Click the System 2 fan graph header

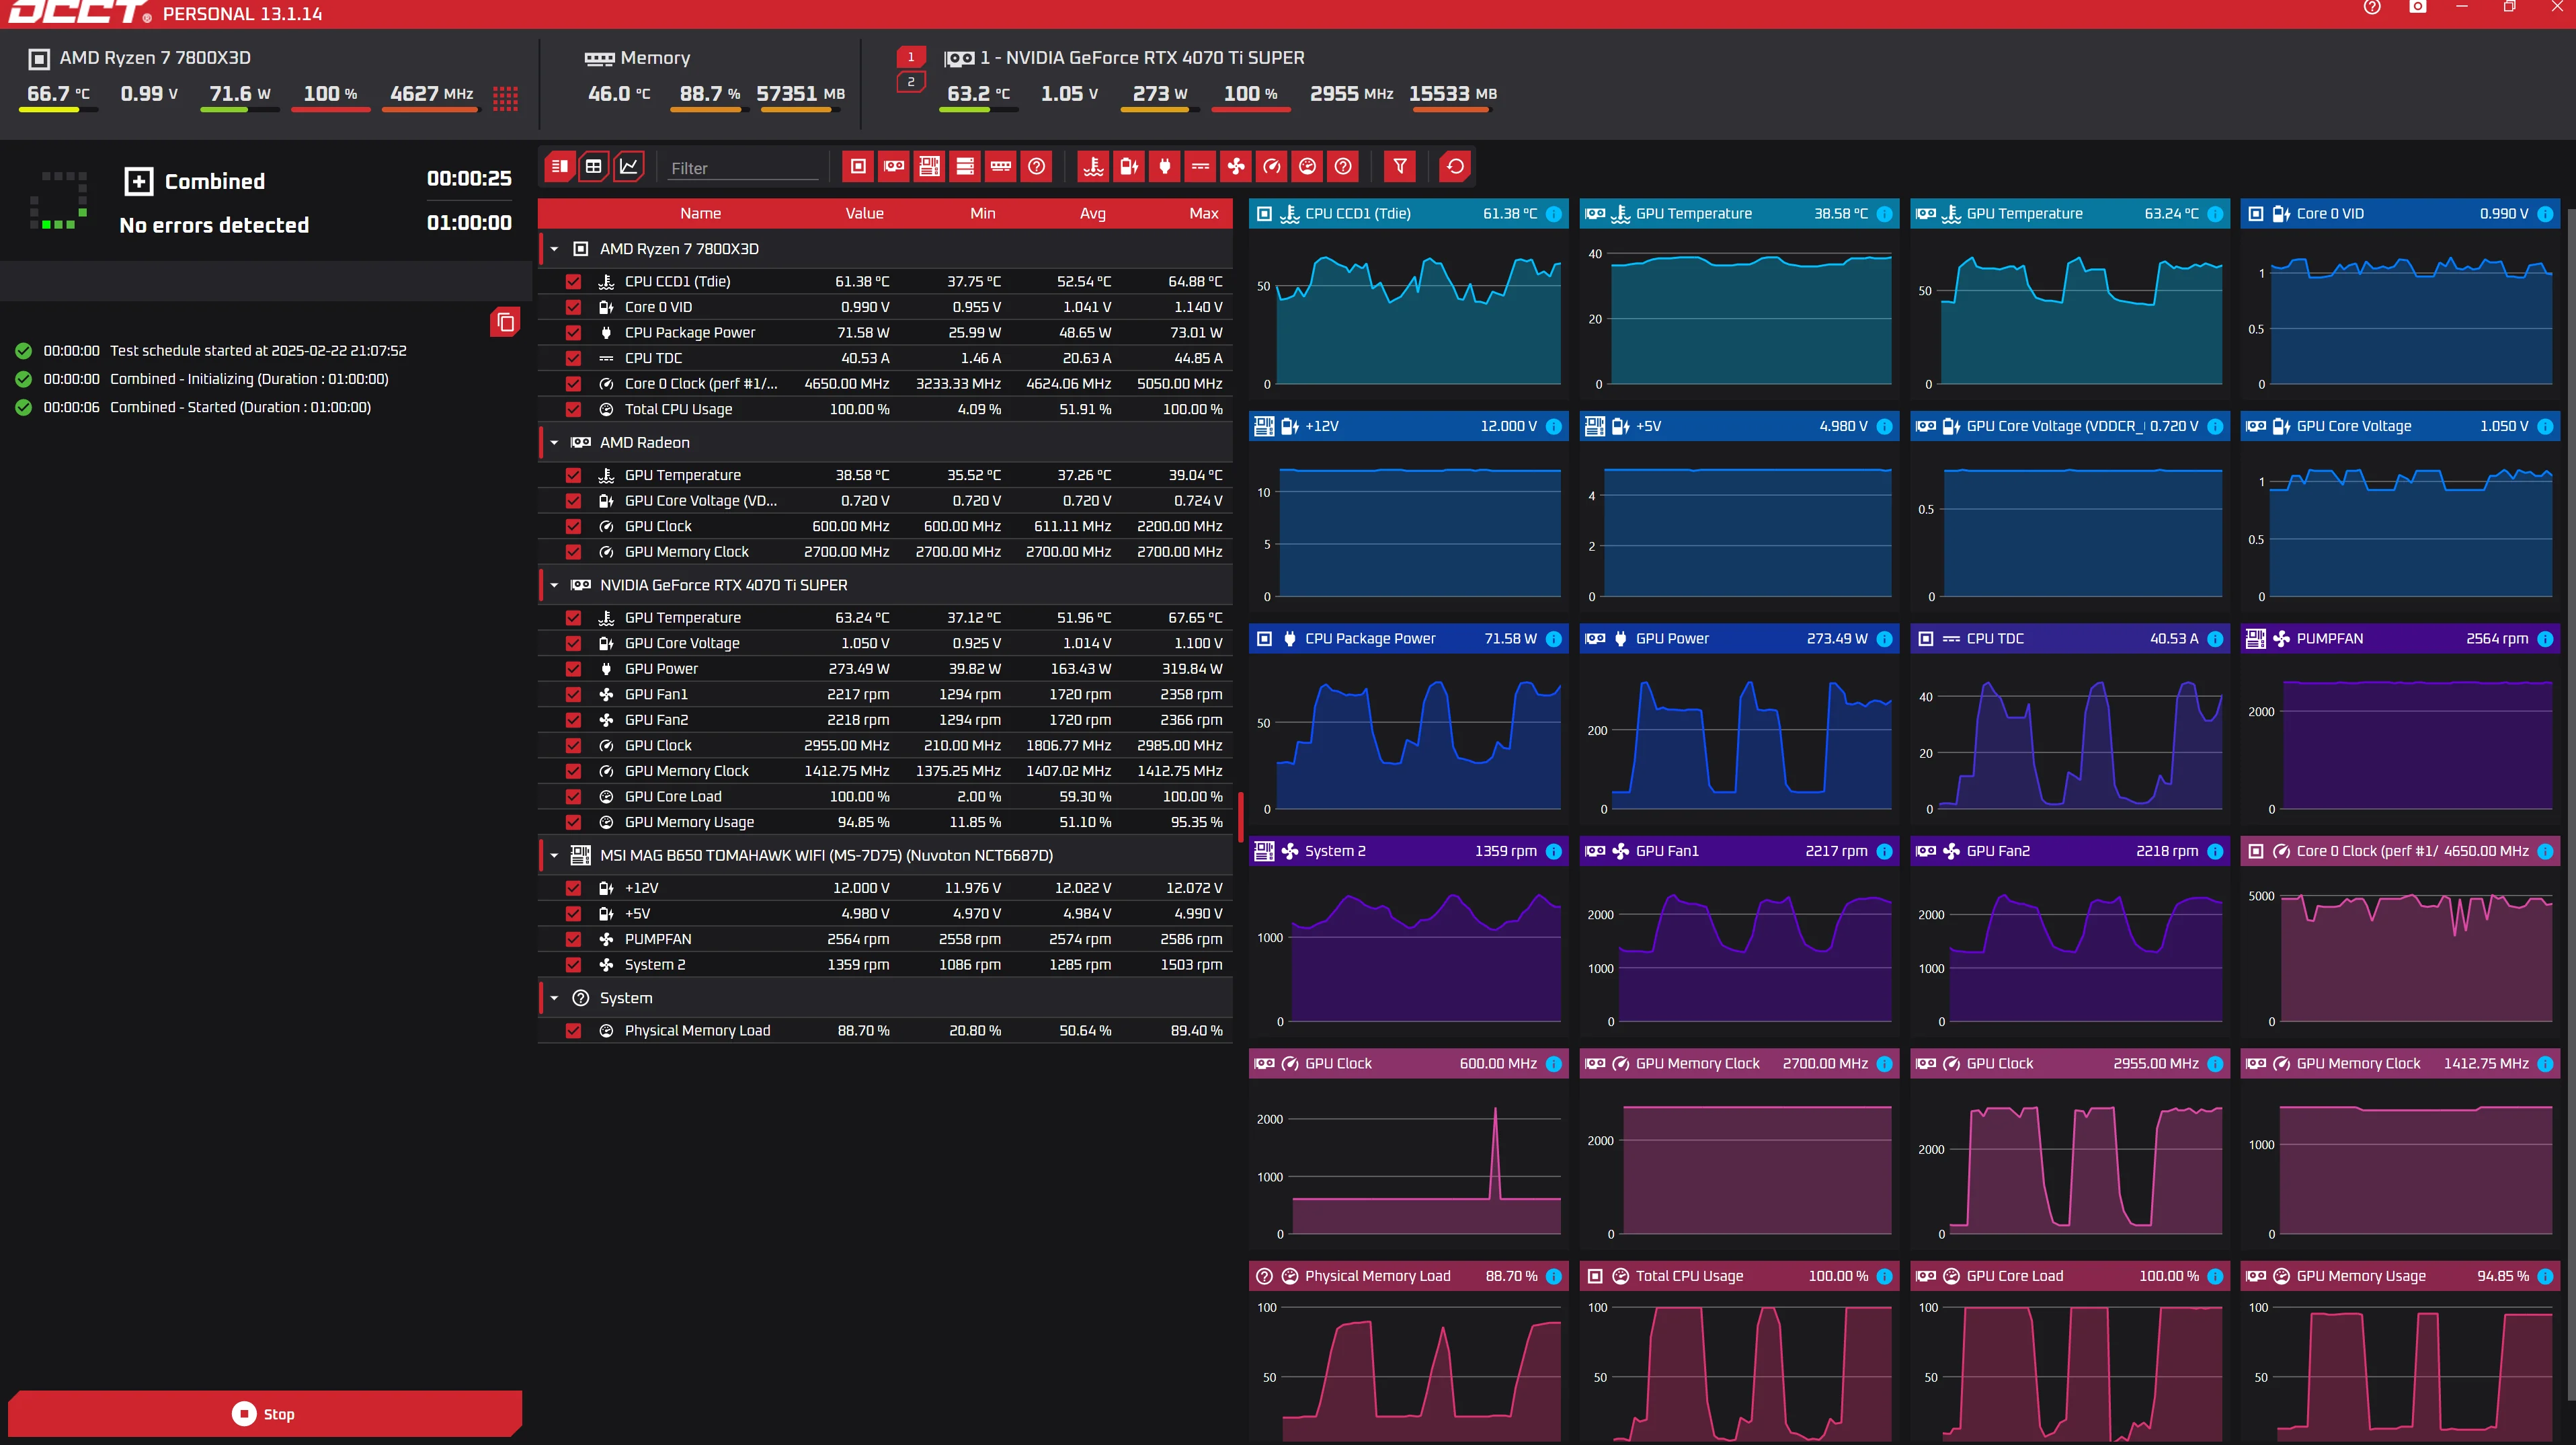tap(1408, 852)
